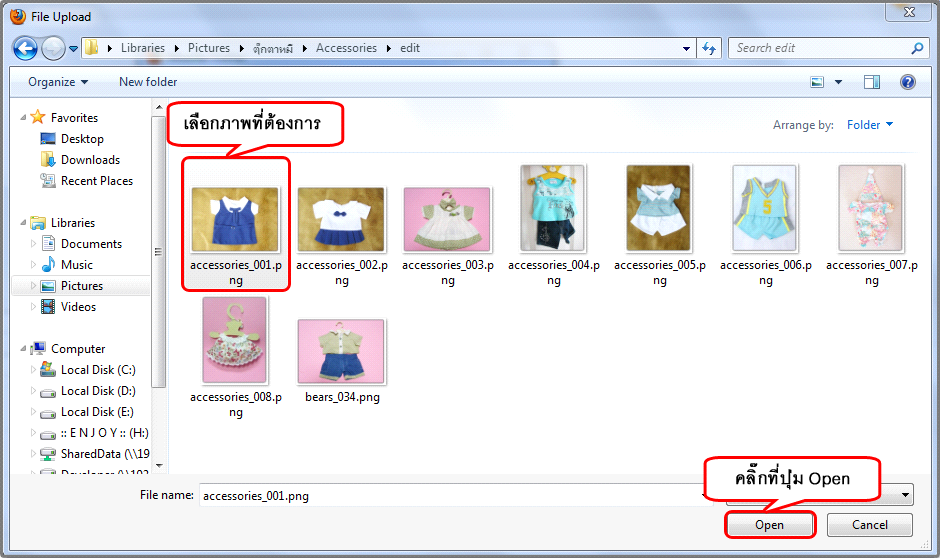
Task: Click the navigation pane scroll down arrow
Action: click(159, 466)
